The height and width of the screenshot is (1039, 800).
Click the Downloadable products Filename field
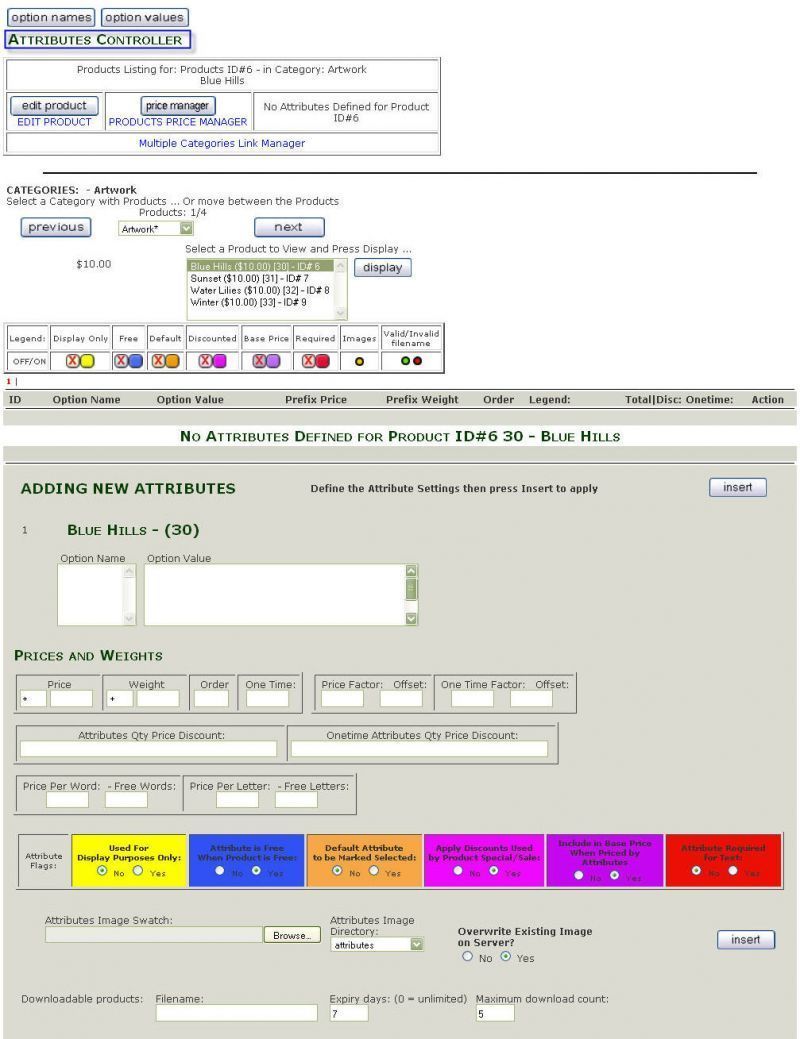click(x=236, y=1013)
